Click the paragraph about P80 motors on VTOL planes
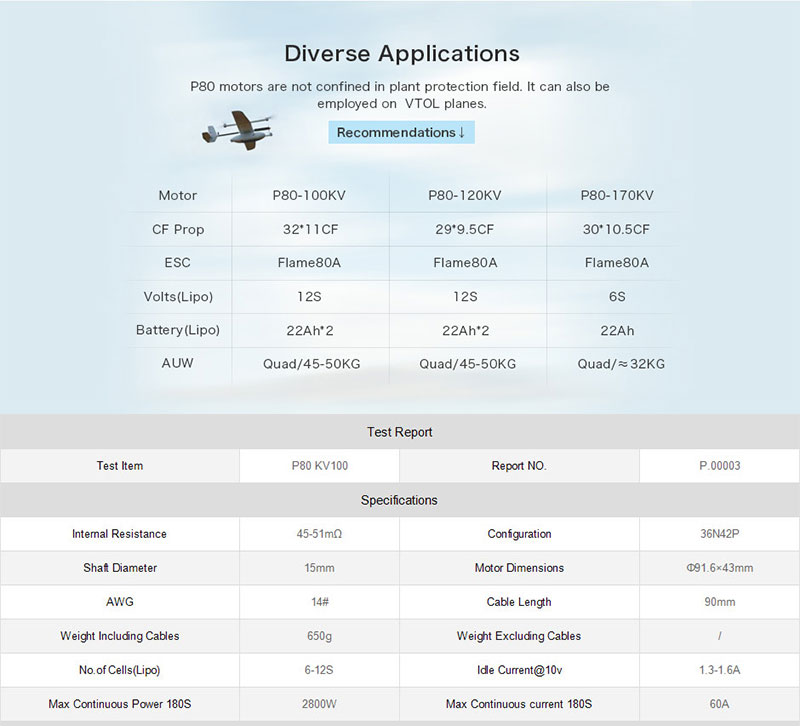This screenshot has height=726, width=800. [400, 95]
